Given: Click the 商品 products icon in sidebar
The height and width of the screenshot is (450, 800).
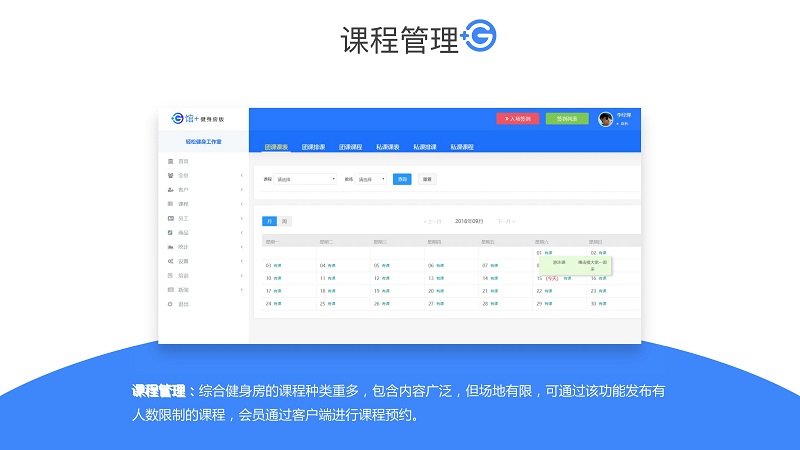Looking at the screenshot, I should (170, 233).
